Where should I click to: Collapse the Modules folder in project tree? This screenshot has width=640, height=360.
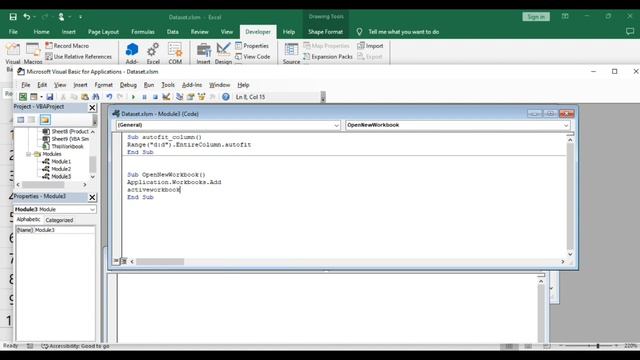[x=29, y=154]
